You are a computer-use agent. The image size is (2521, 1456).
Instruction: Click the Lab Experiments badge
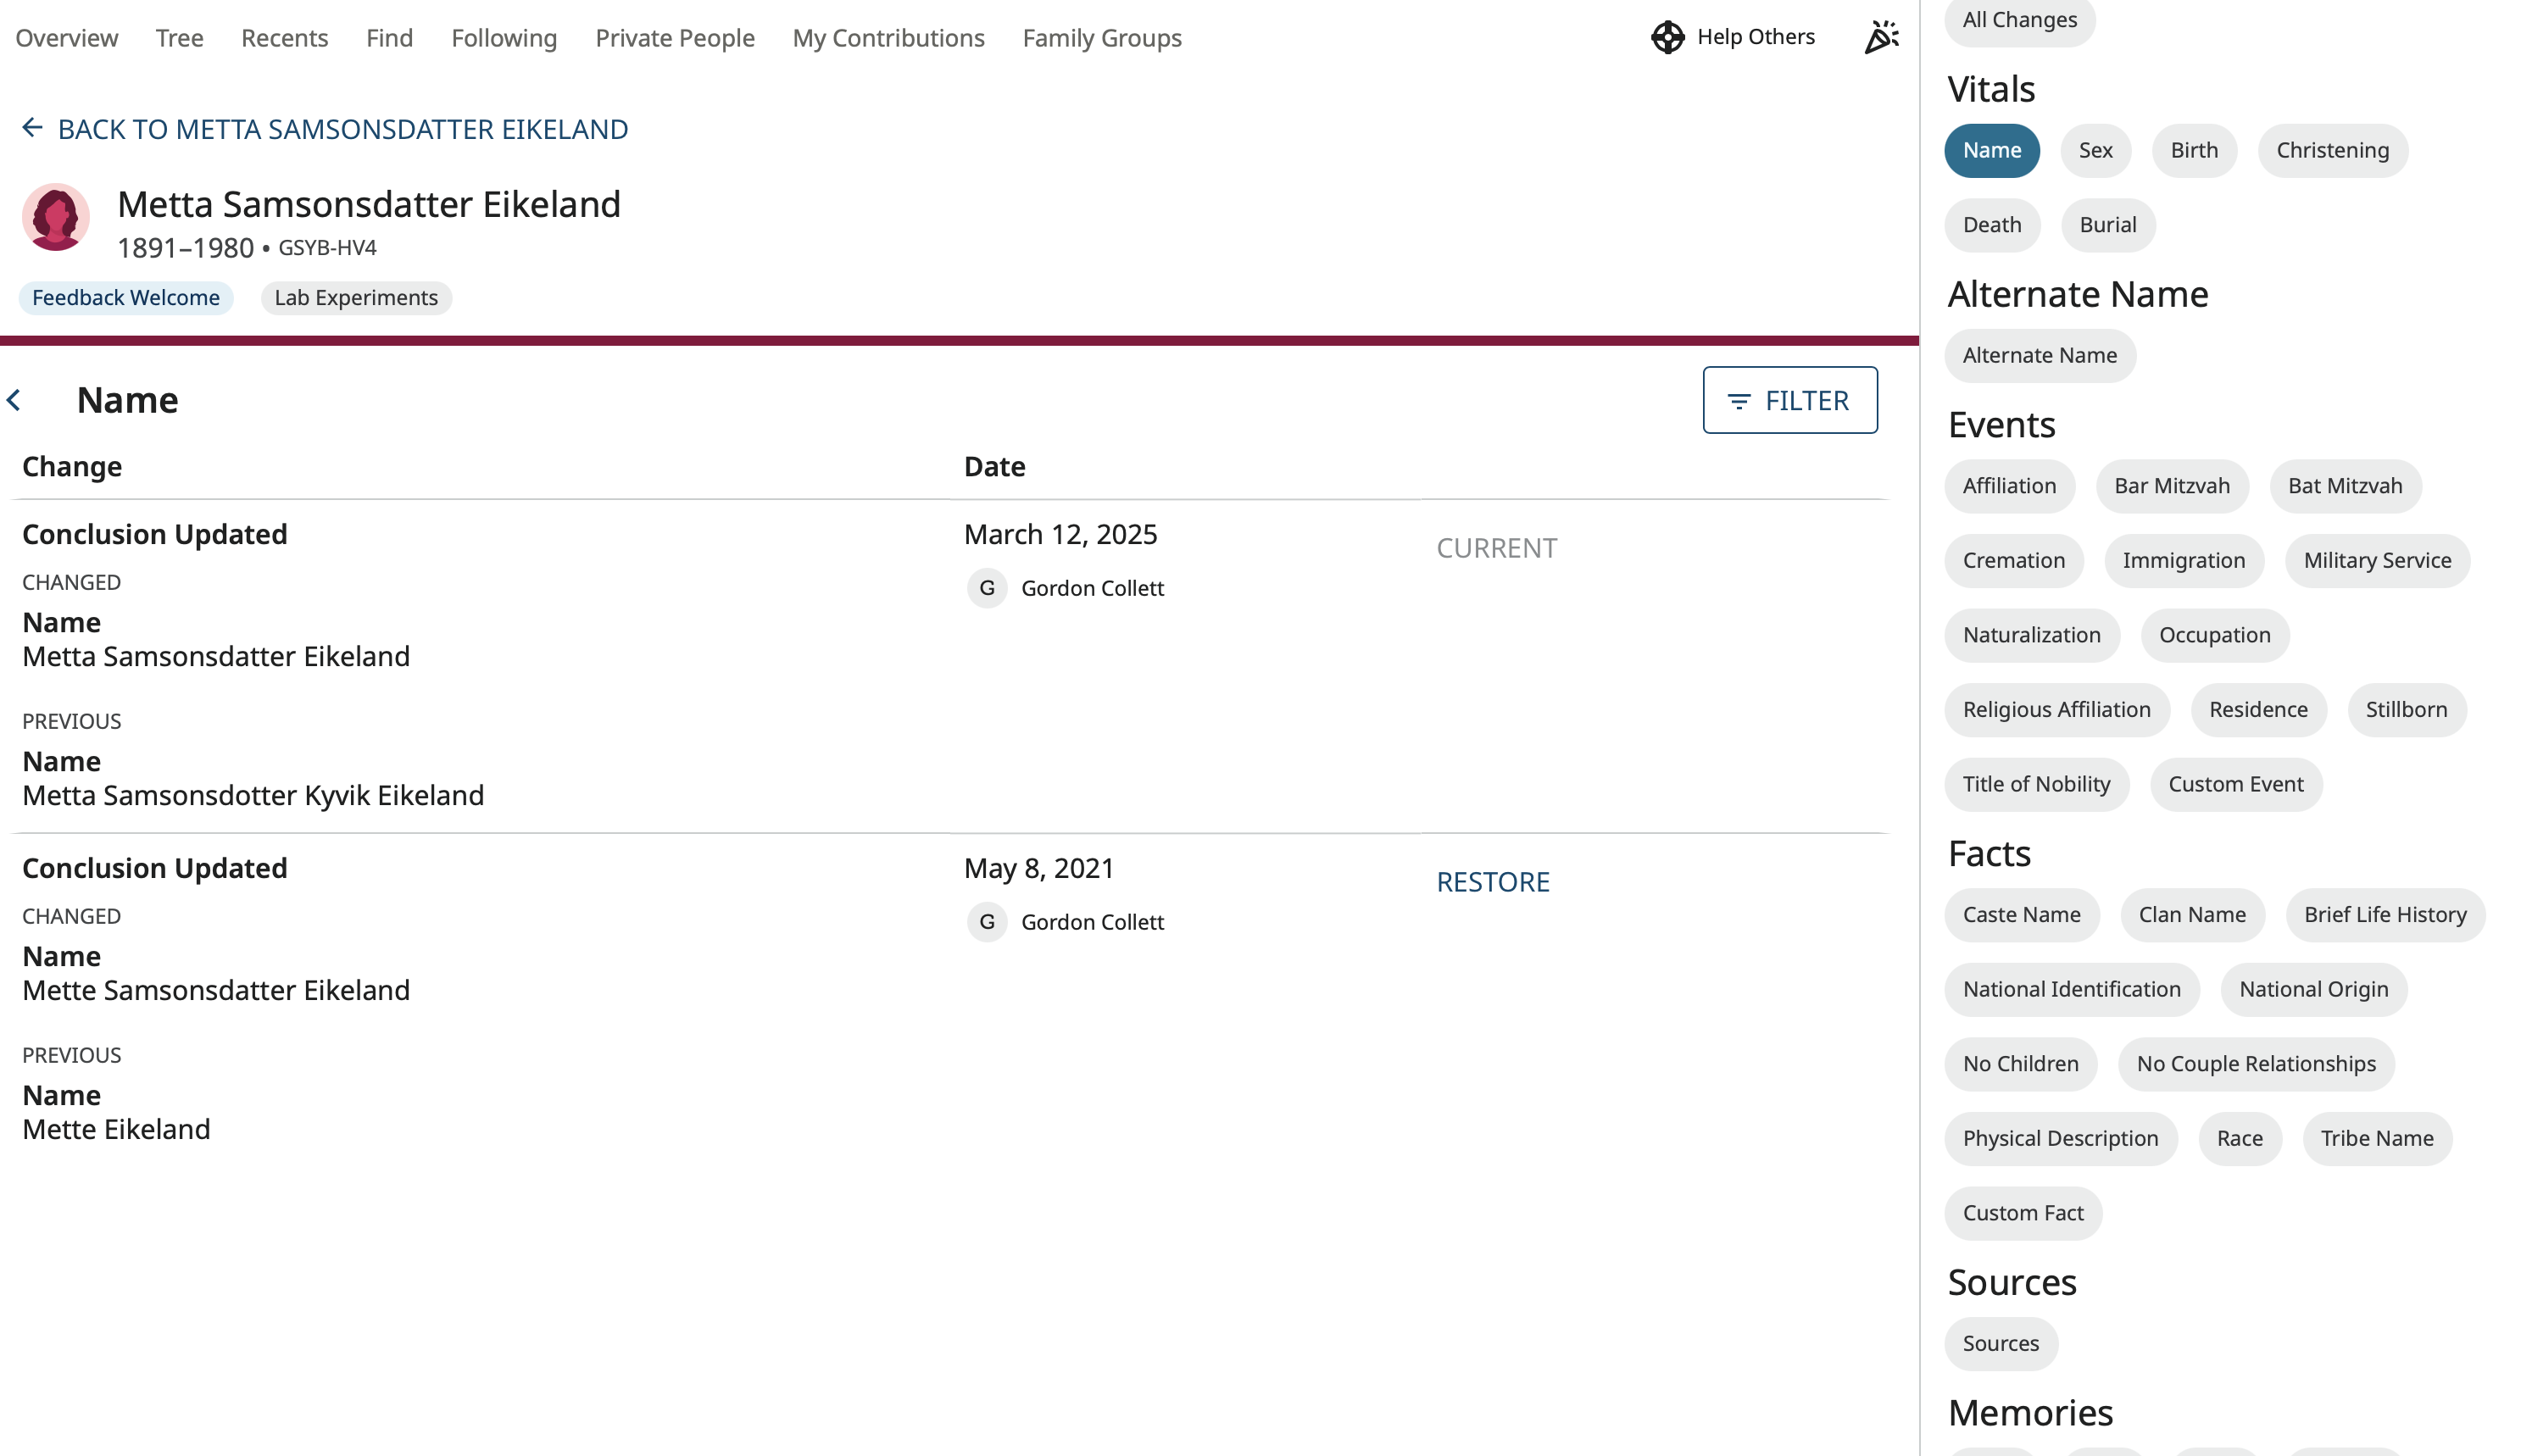(356, 298)
